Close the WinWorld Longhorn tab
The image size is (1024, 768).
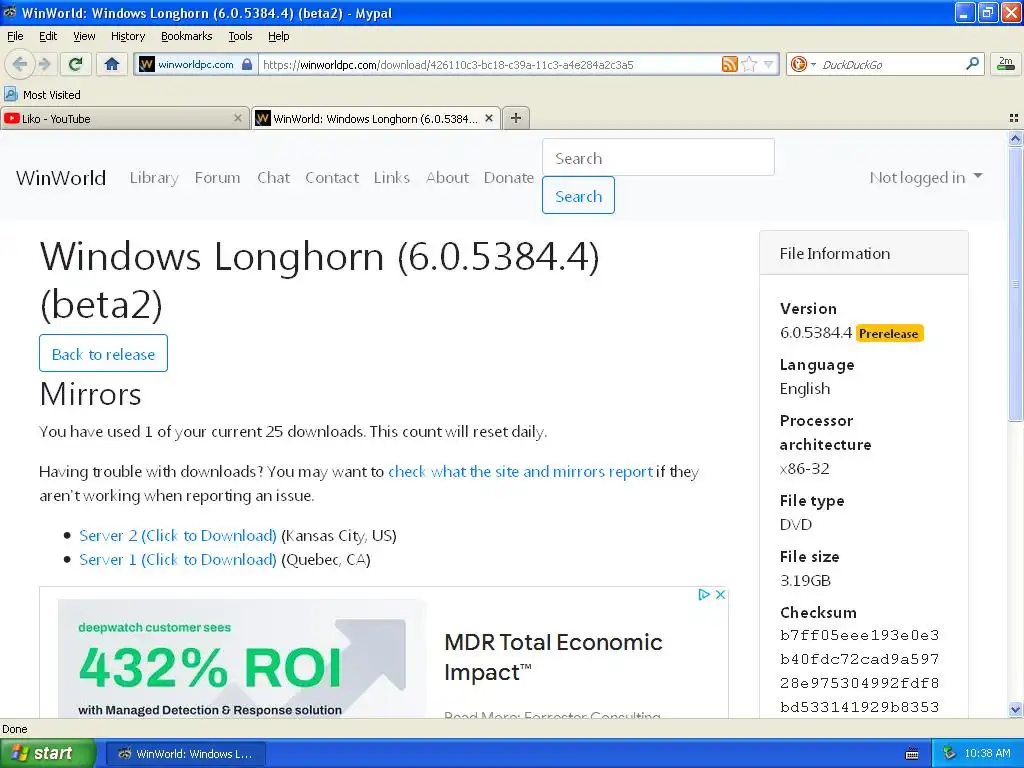[x=488, y=118]
